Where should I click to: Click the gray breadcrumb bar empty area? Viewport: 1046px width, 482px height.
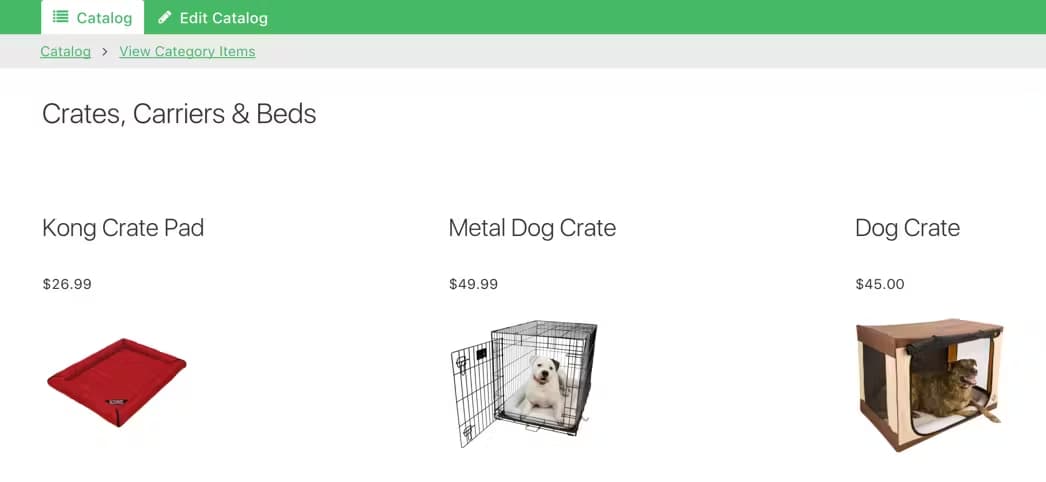[650, 51]
